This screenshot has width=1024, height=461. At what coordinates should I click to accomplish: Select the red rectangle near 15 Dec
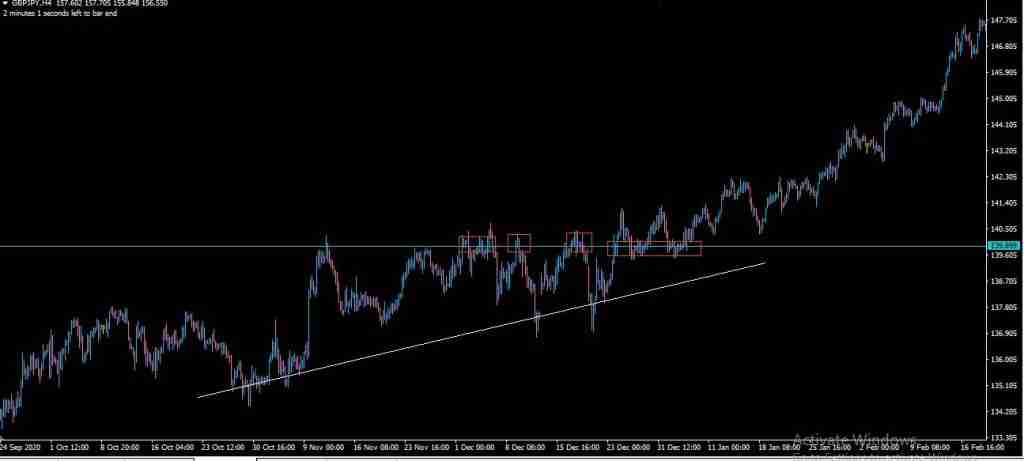coord(579,241)
